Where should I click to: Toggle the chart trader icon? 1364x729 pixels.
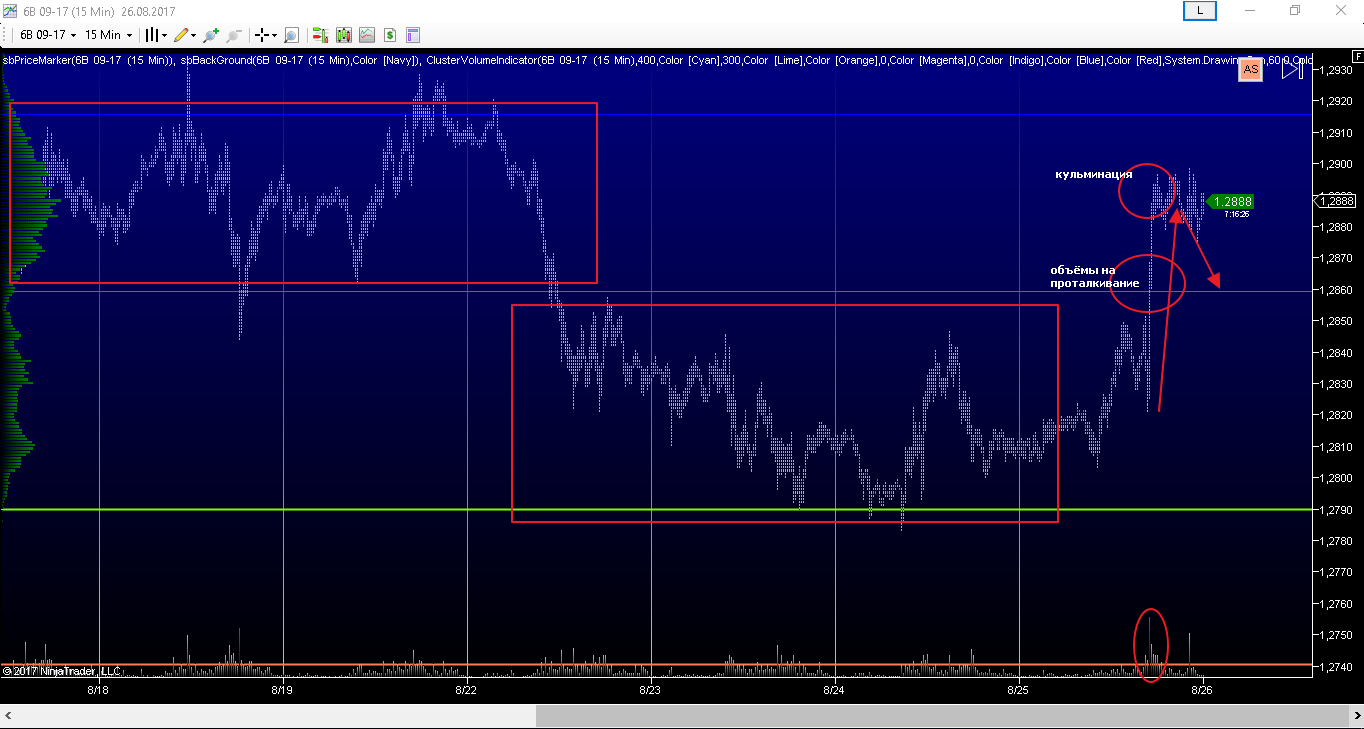[x=320, y=35]
